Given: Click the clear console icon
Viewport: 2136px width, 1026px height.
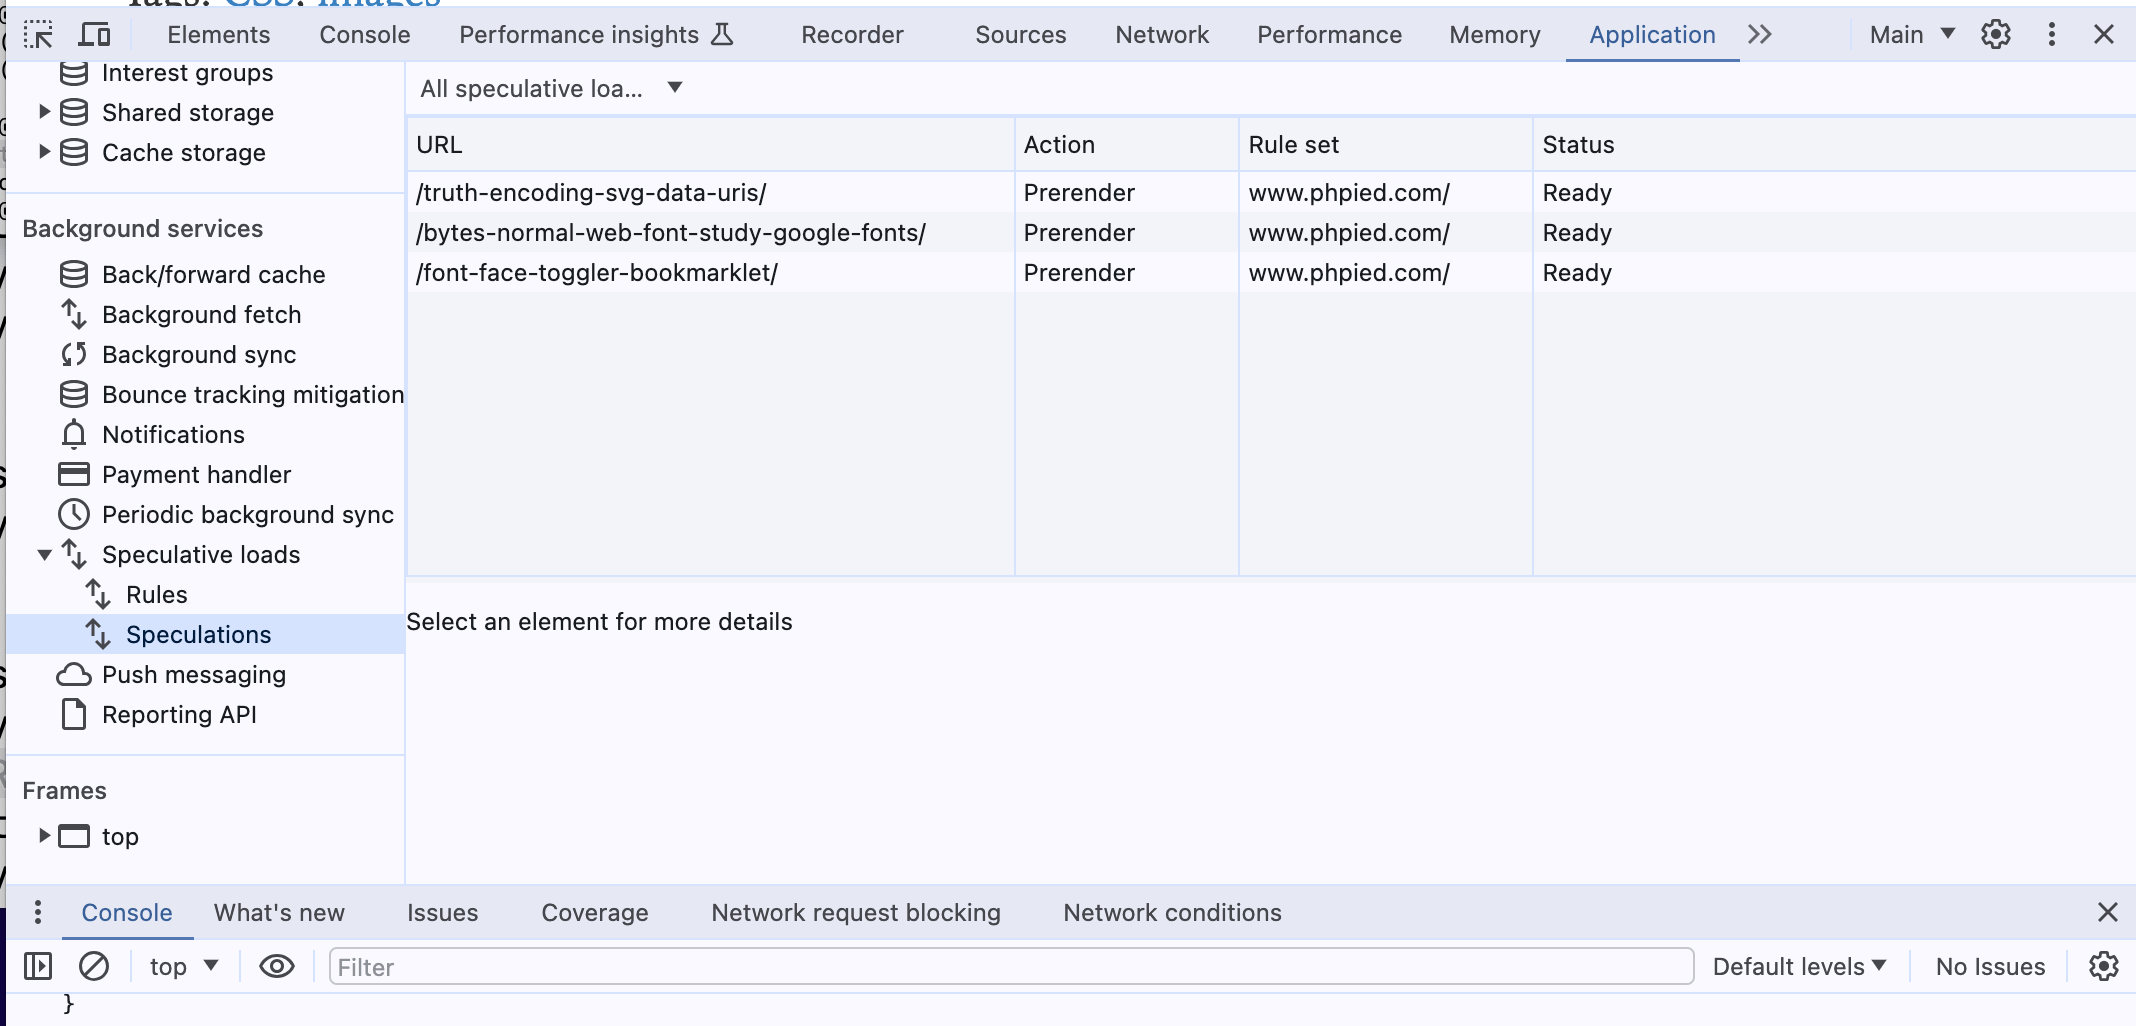Looking at the screenshot, I should pyautogui.click(x=94, y=966).
